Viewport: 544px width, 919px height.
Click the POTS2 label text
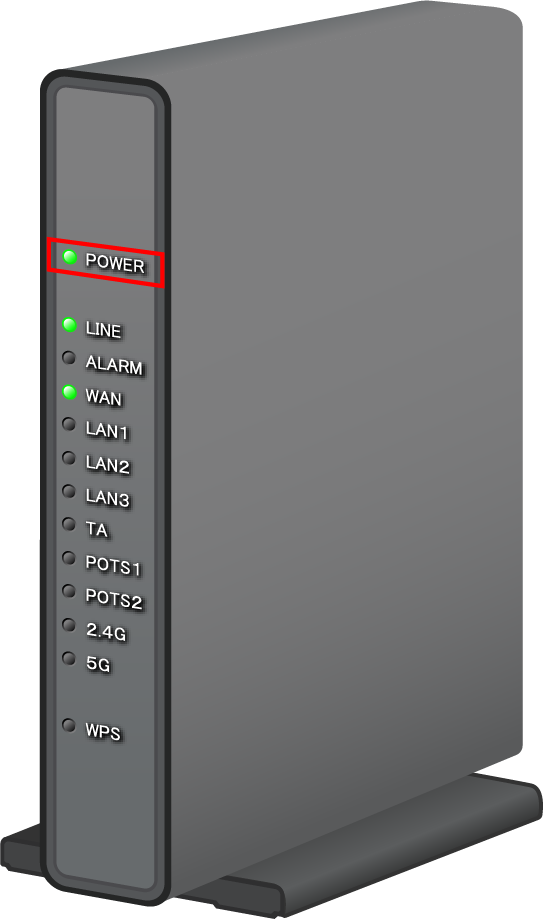pos(114,598)
